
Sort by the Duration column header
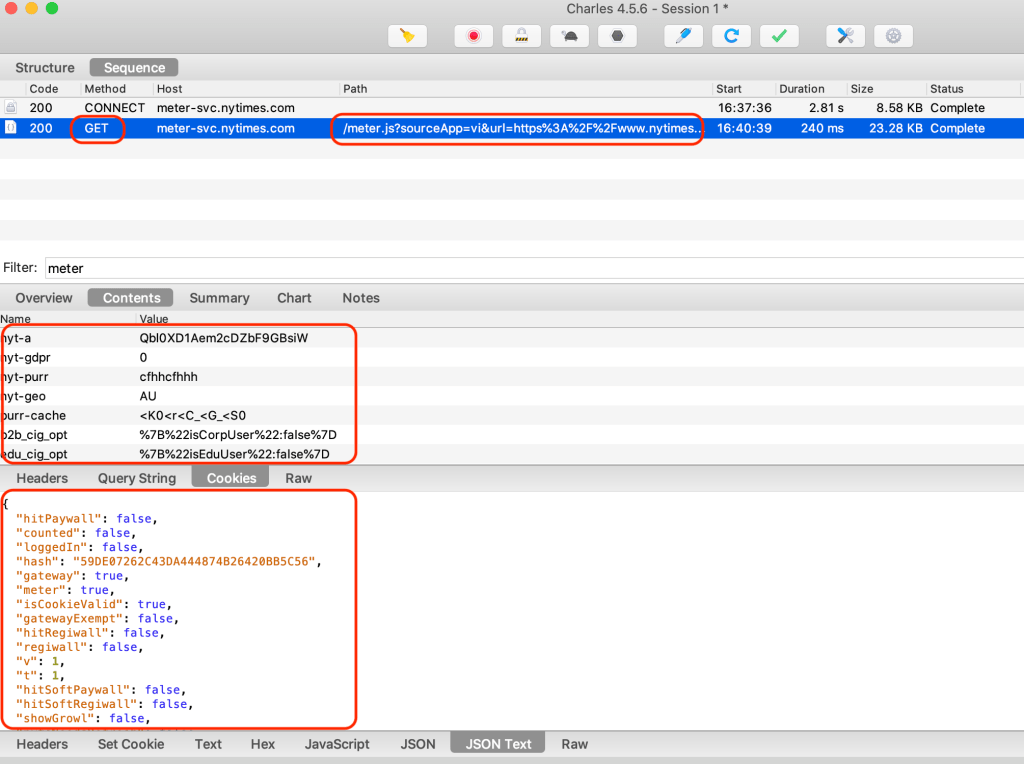802,89
